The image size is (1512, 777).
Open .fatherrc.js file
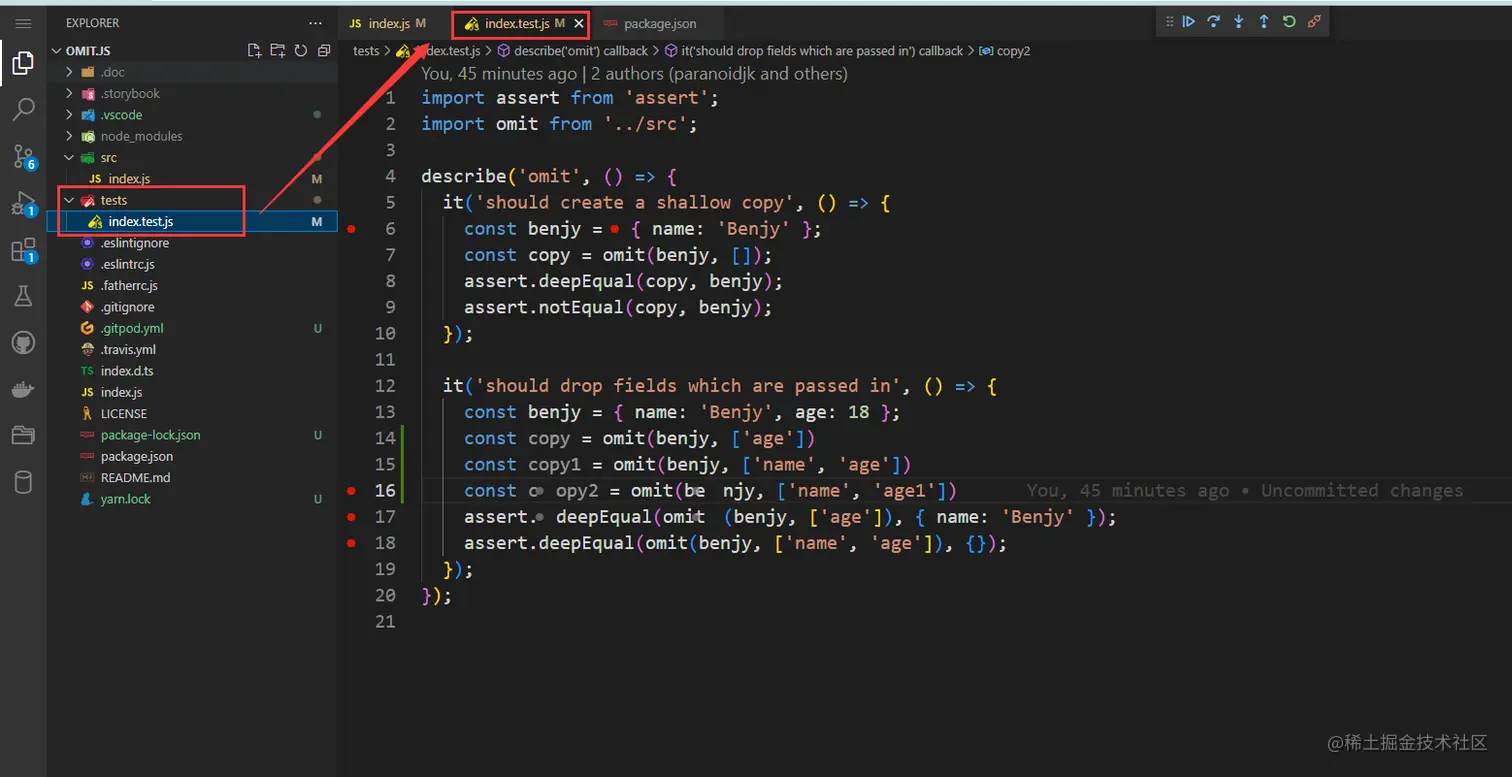click(193, 286)
